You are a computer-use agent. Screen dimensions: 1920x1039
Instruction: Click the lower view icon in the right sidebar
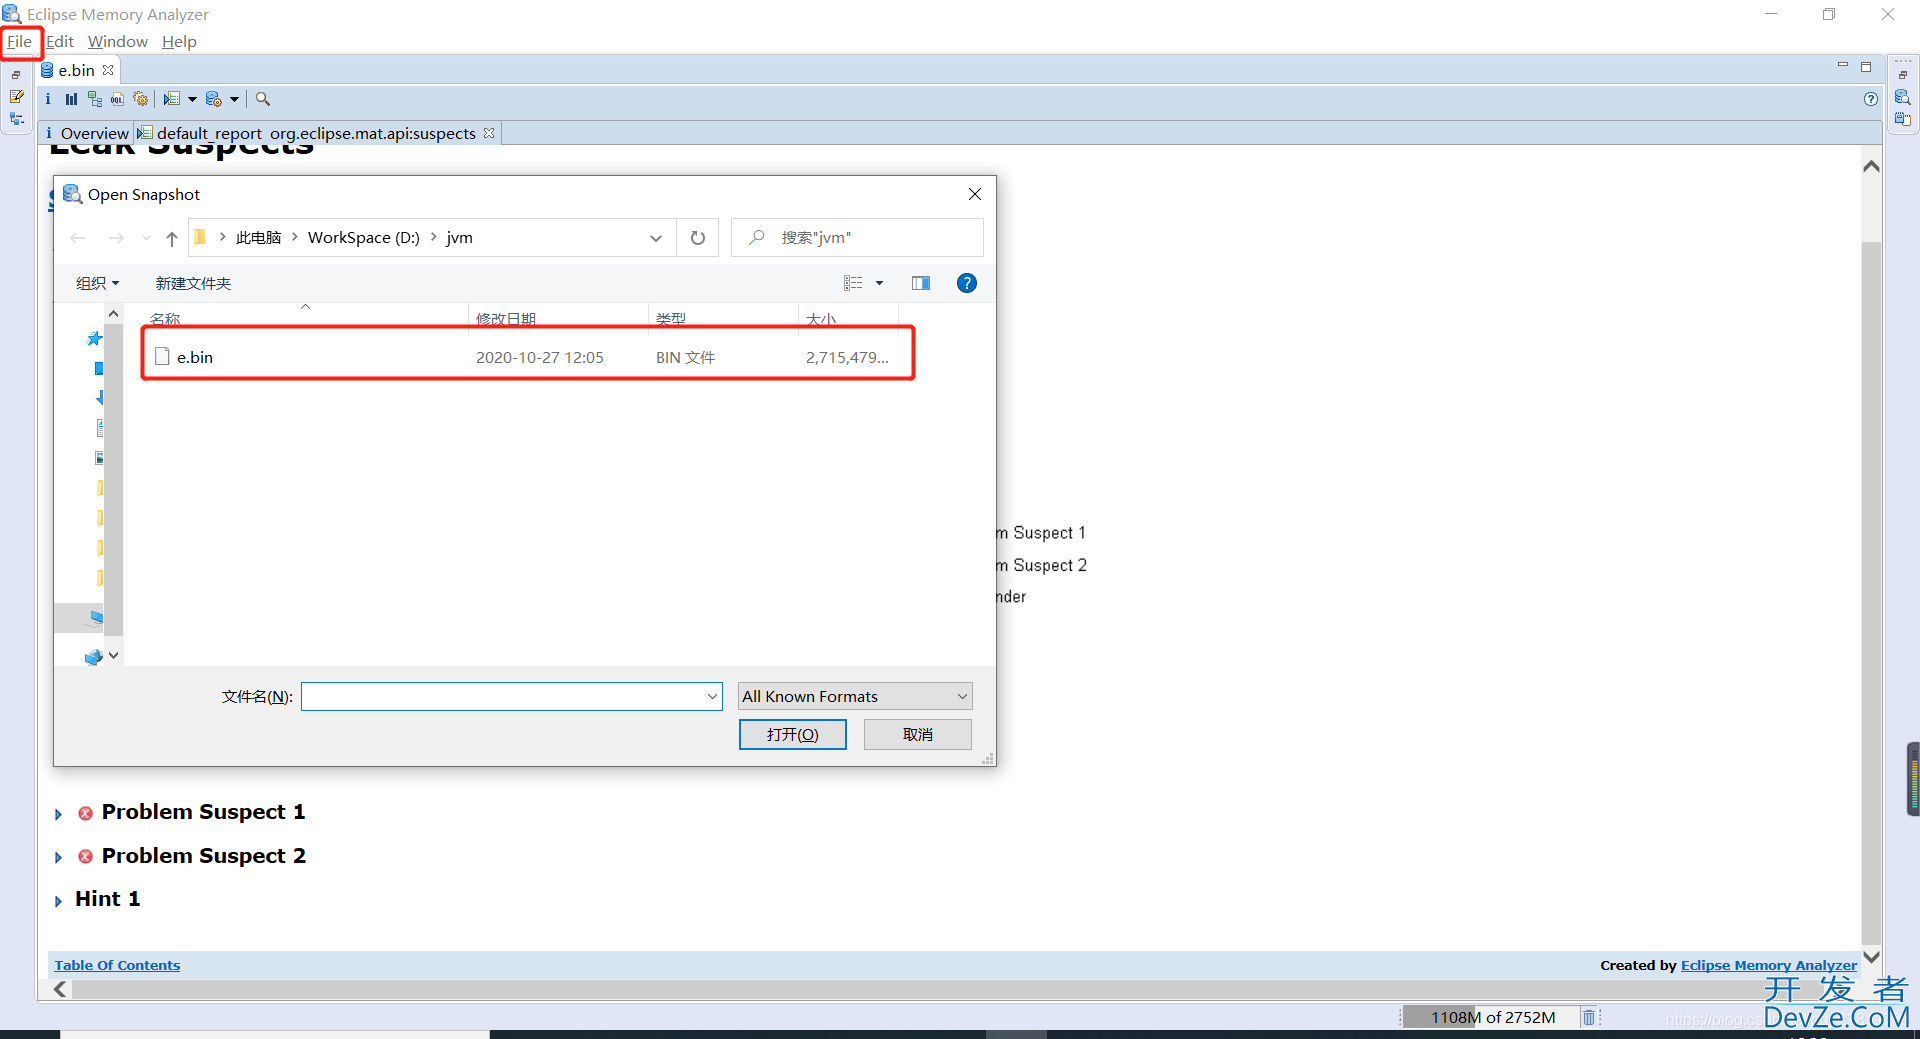coord(1903,119)
